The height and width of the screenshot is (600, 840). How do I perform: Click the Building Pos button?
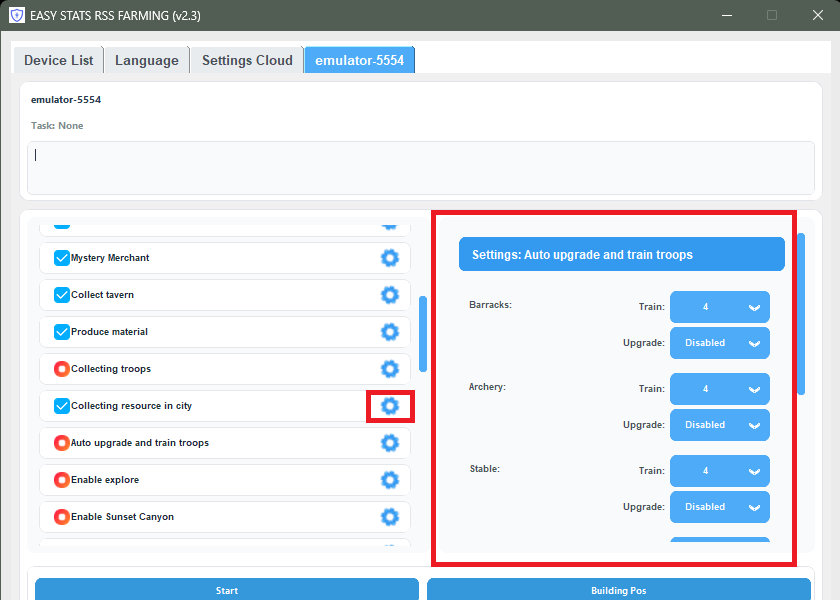click(619, 589)
